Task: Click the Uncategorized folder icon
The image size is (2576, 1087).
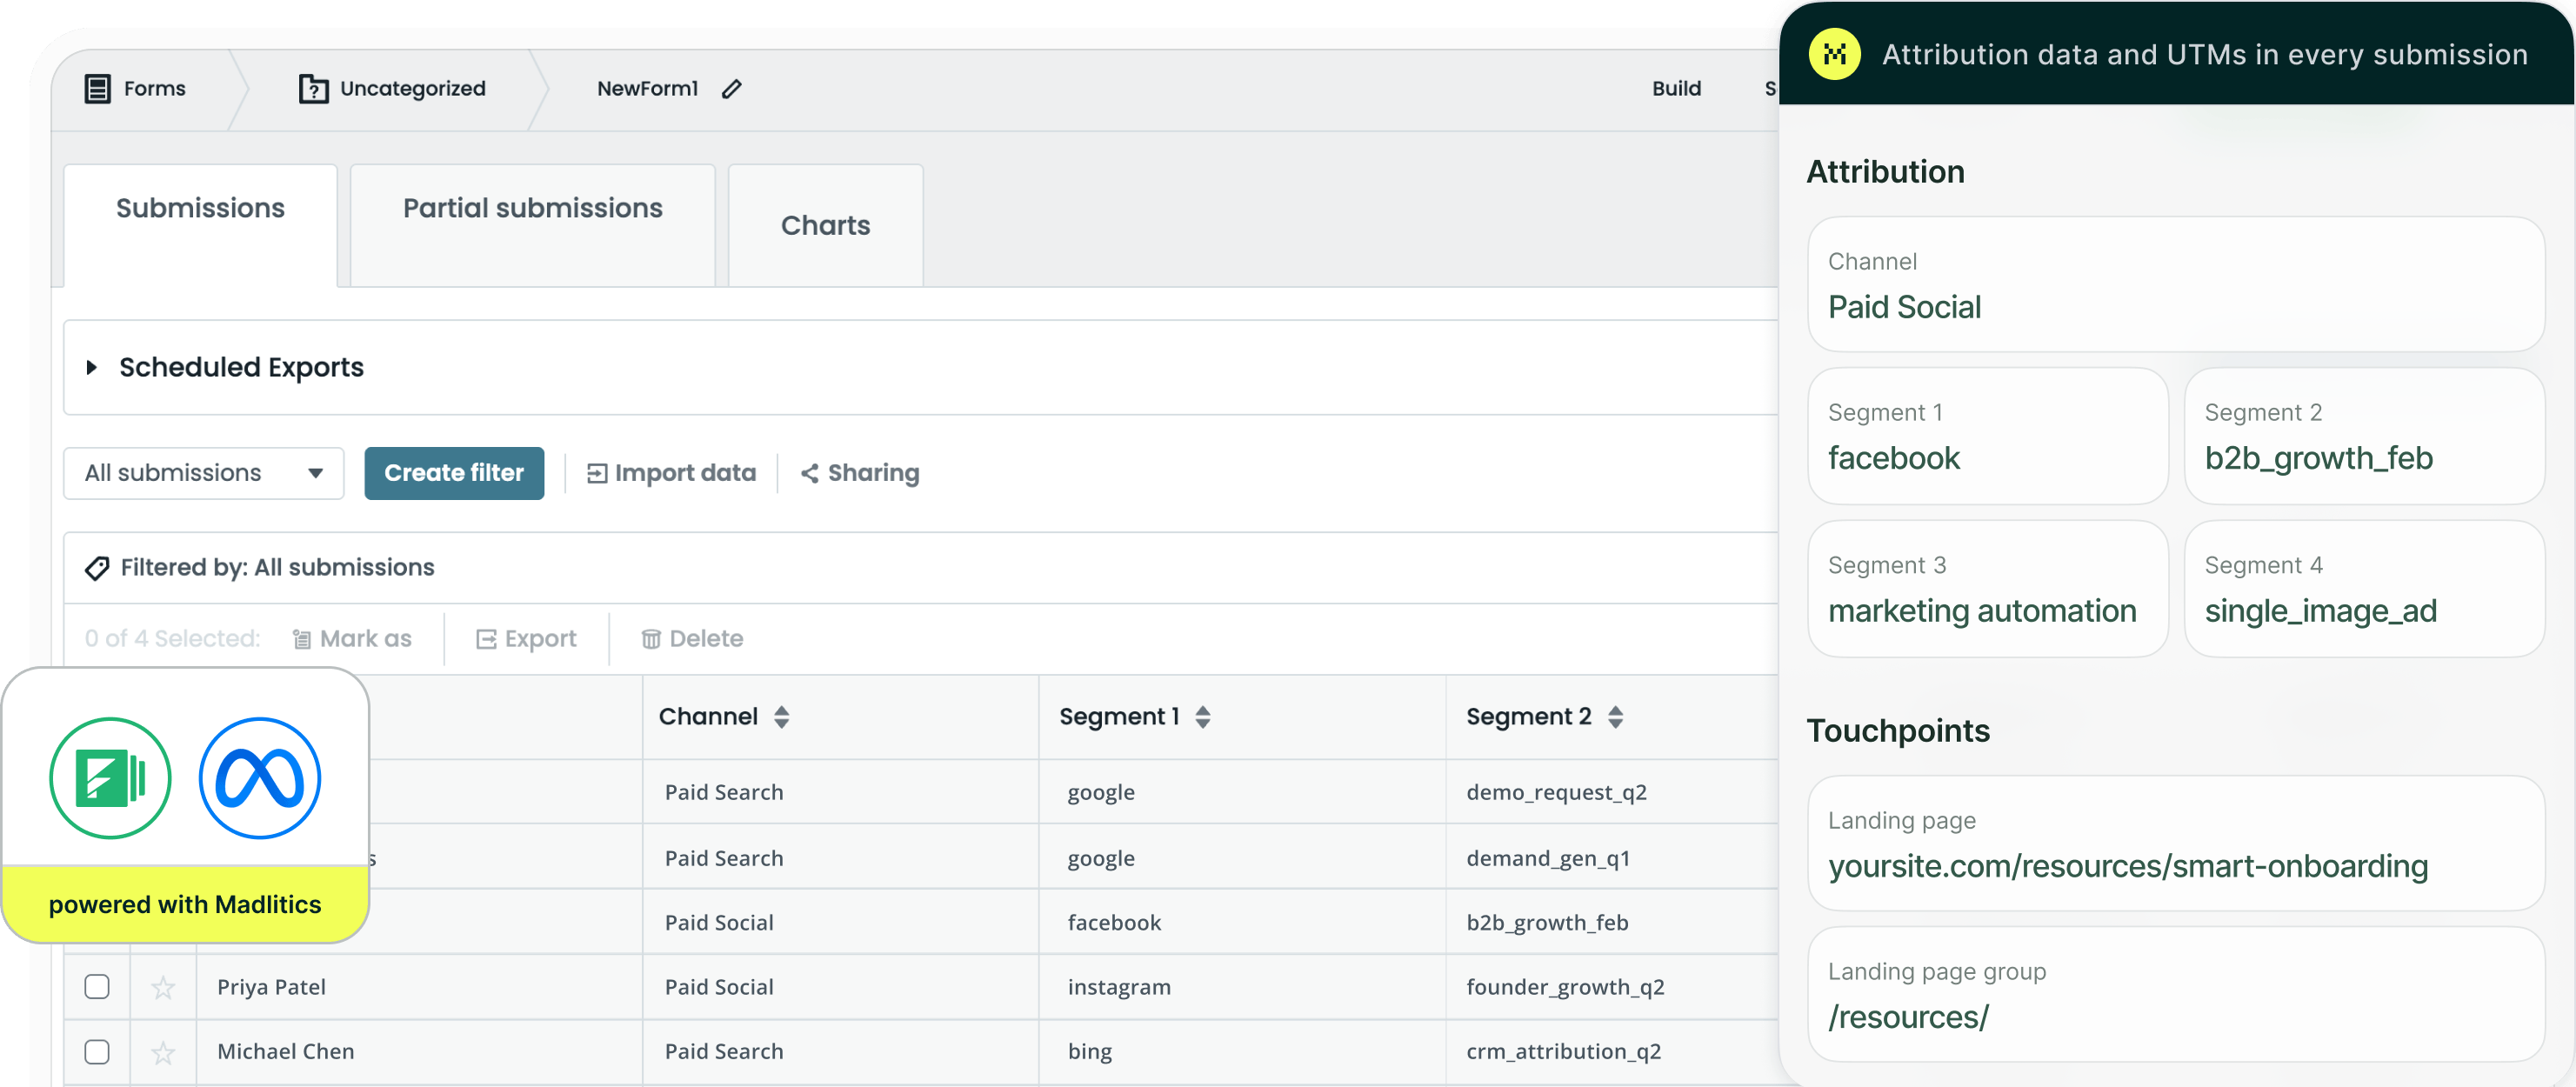Action: (x=313, y=89)
